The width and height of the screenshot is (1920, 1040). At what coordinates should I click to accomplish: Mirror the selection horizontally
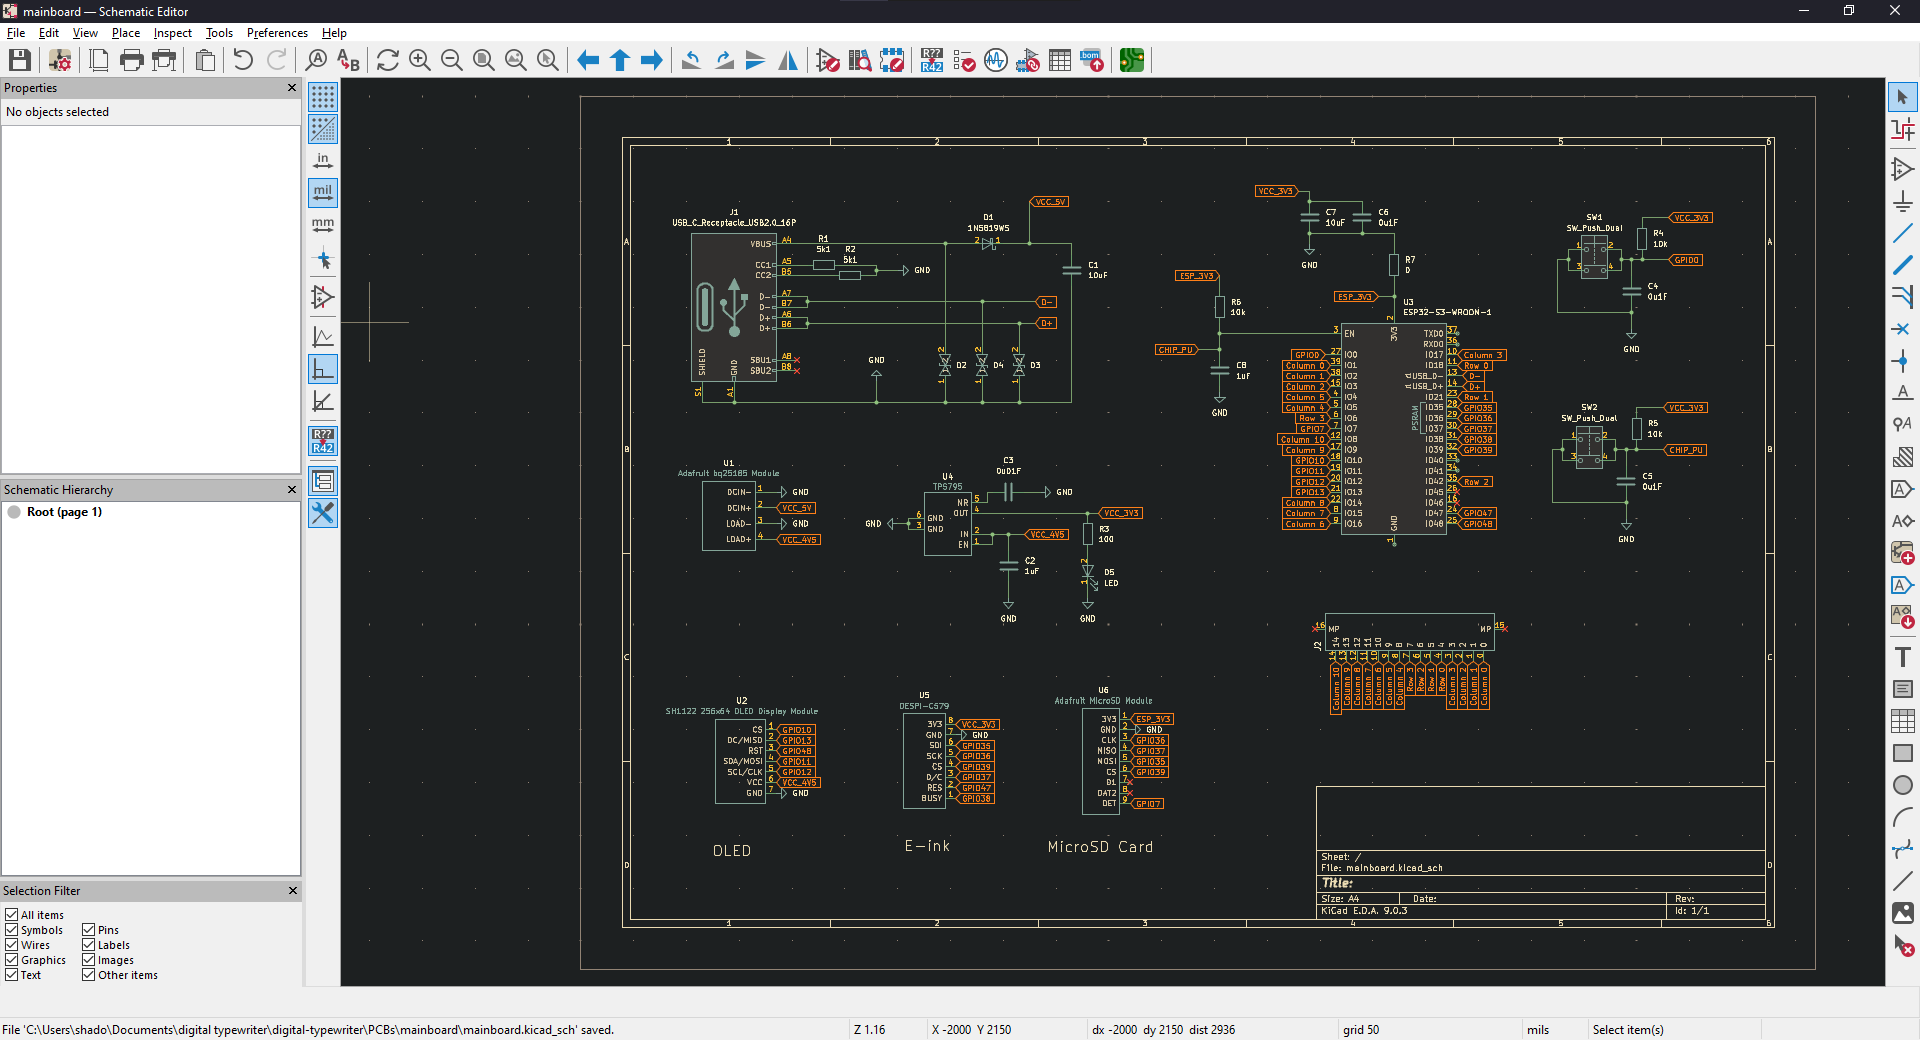click(x=788, y=60)
